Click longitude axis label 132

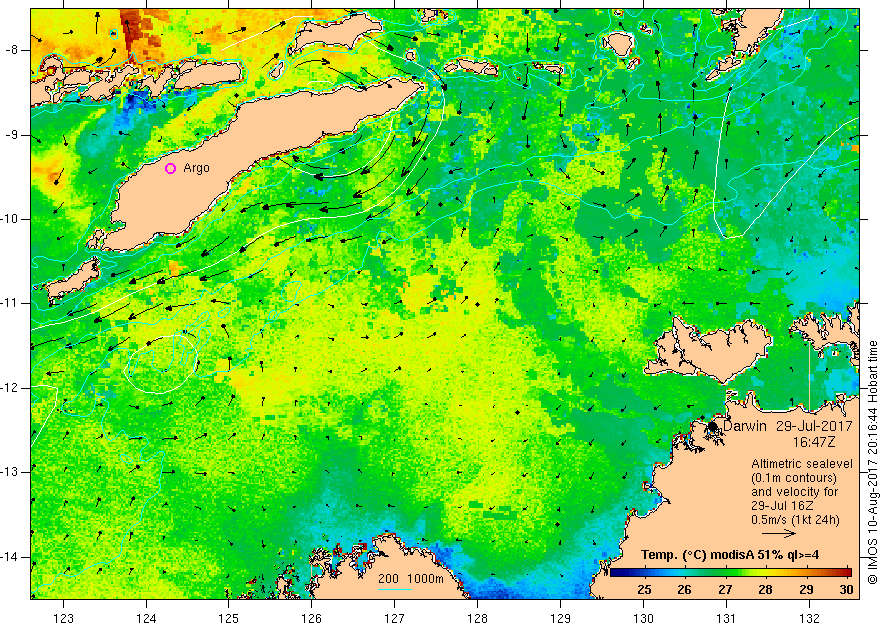coord(809,619)
